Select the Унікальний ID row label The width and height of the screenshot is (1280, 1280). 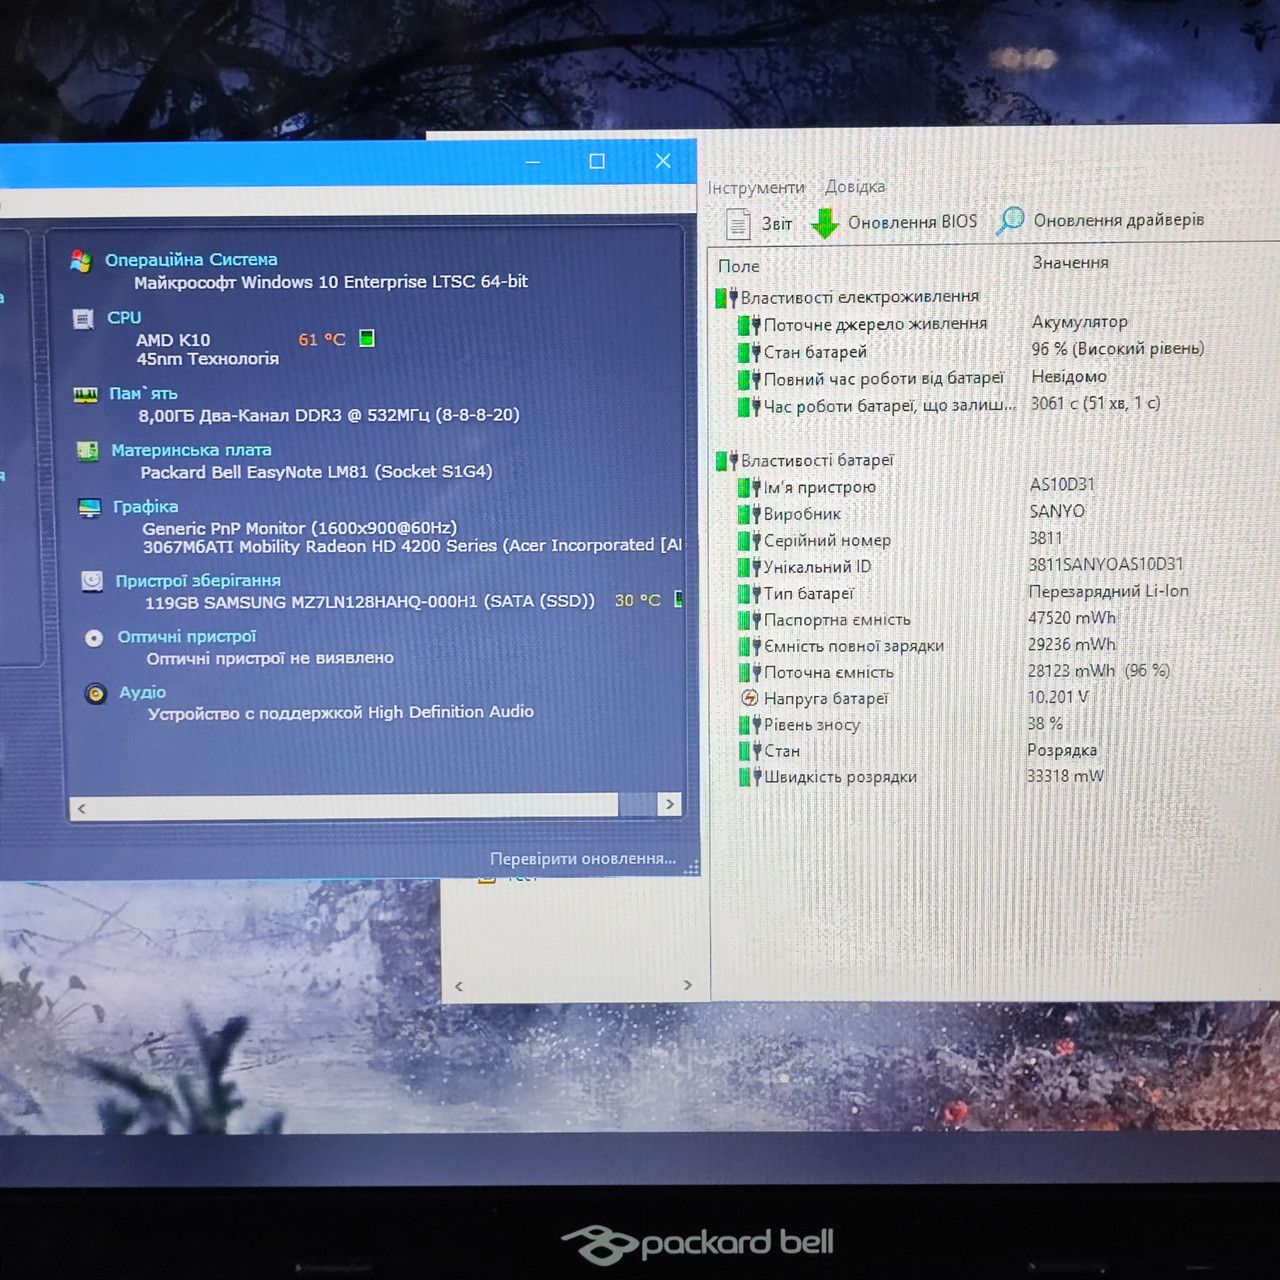[817, 567]
